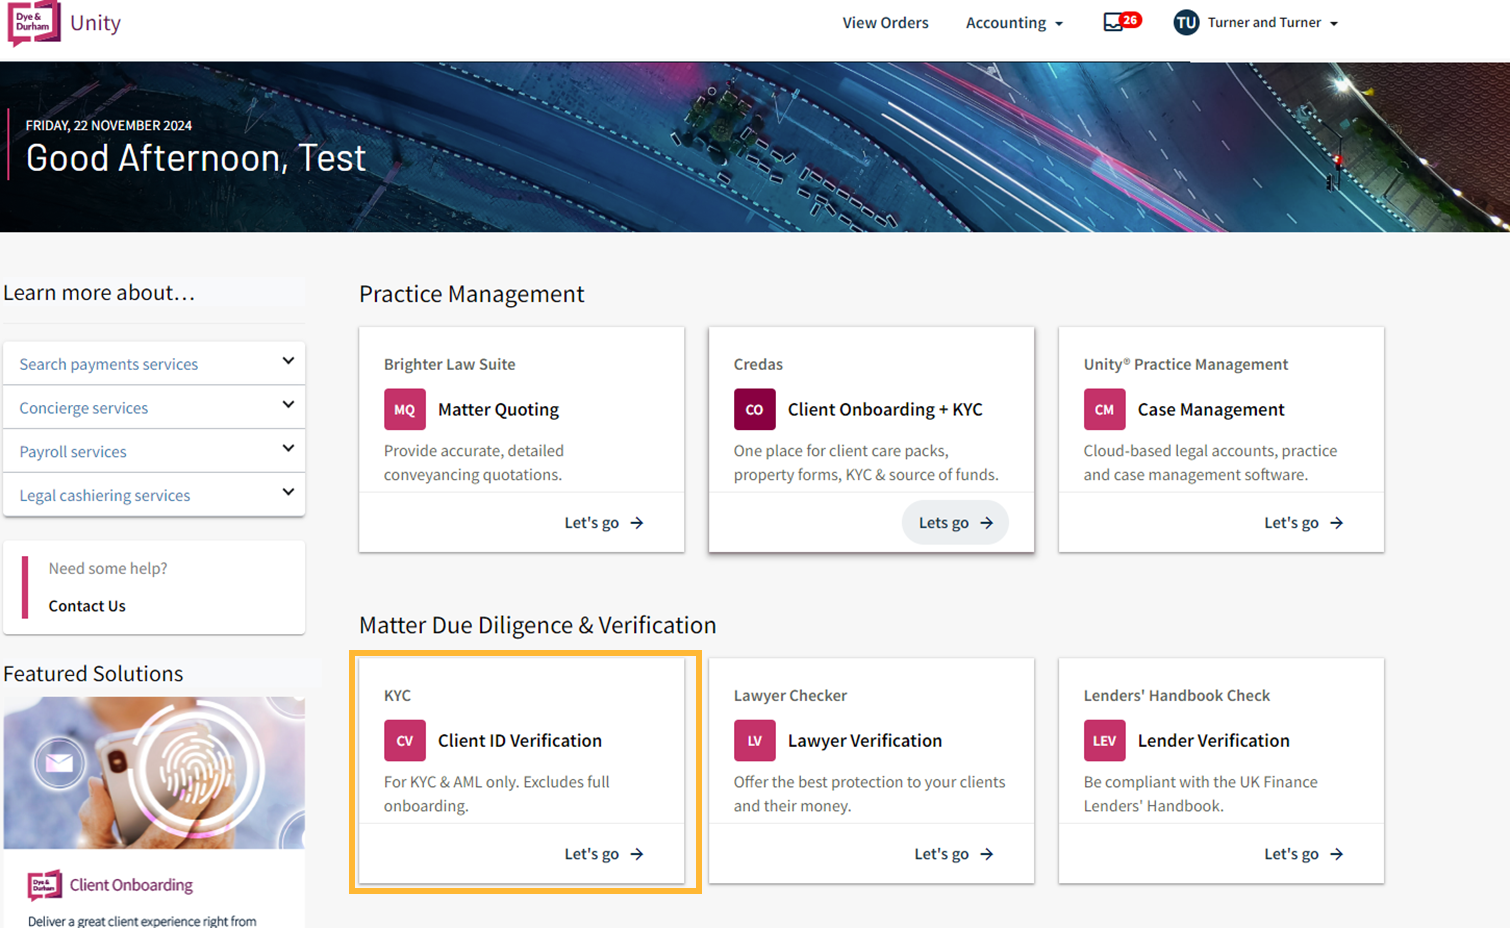Expand Concierge services section
1510x928 pixels.
pyautogui.click(x=154, y=408)
